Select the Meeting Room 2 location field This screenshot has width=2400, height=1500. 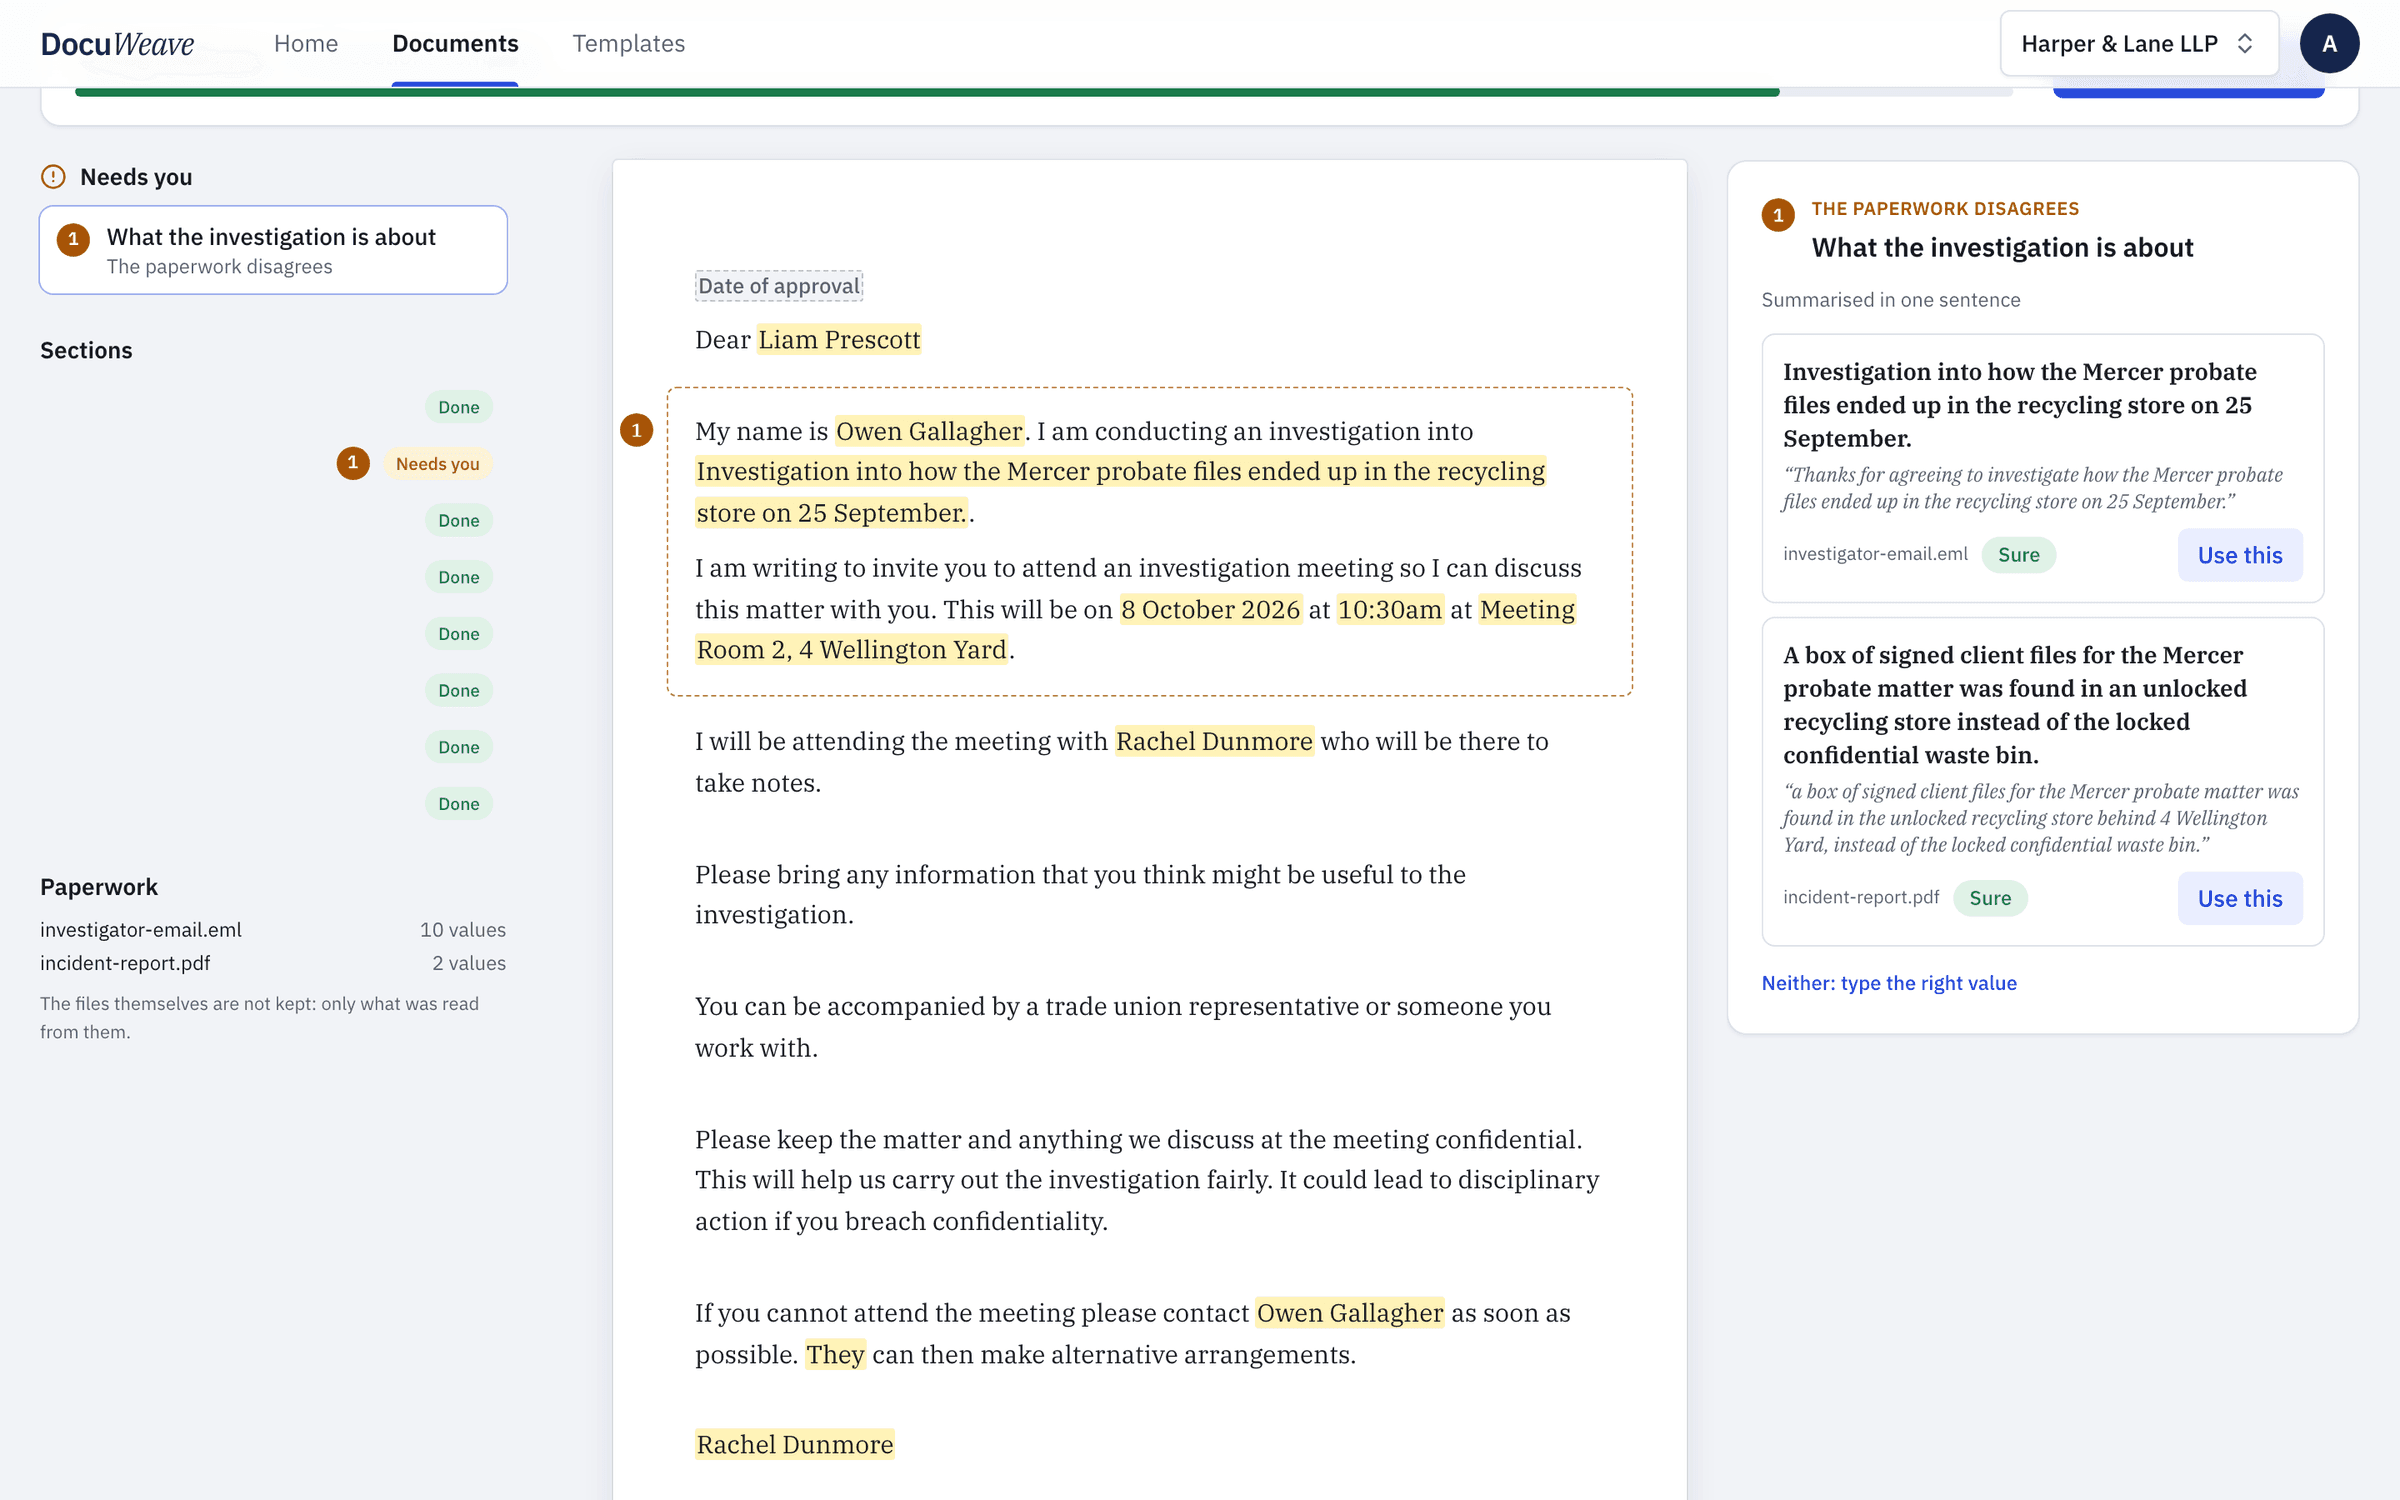(x=1135, y=630)
